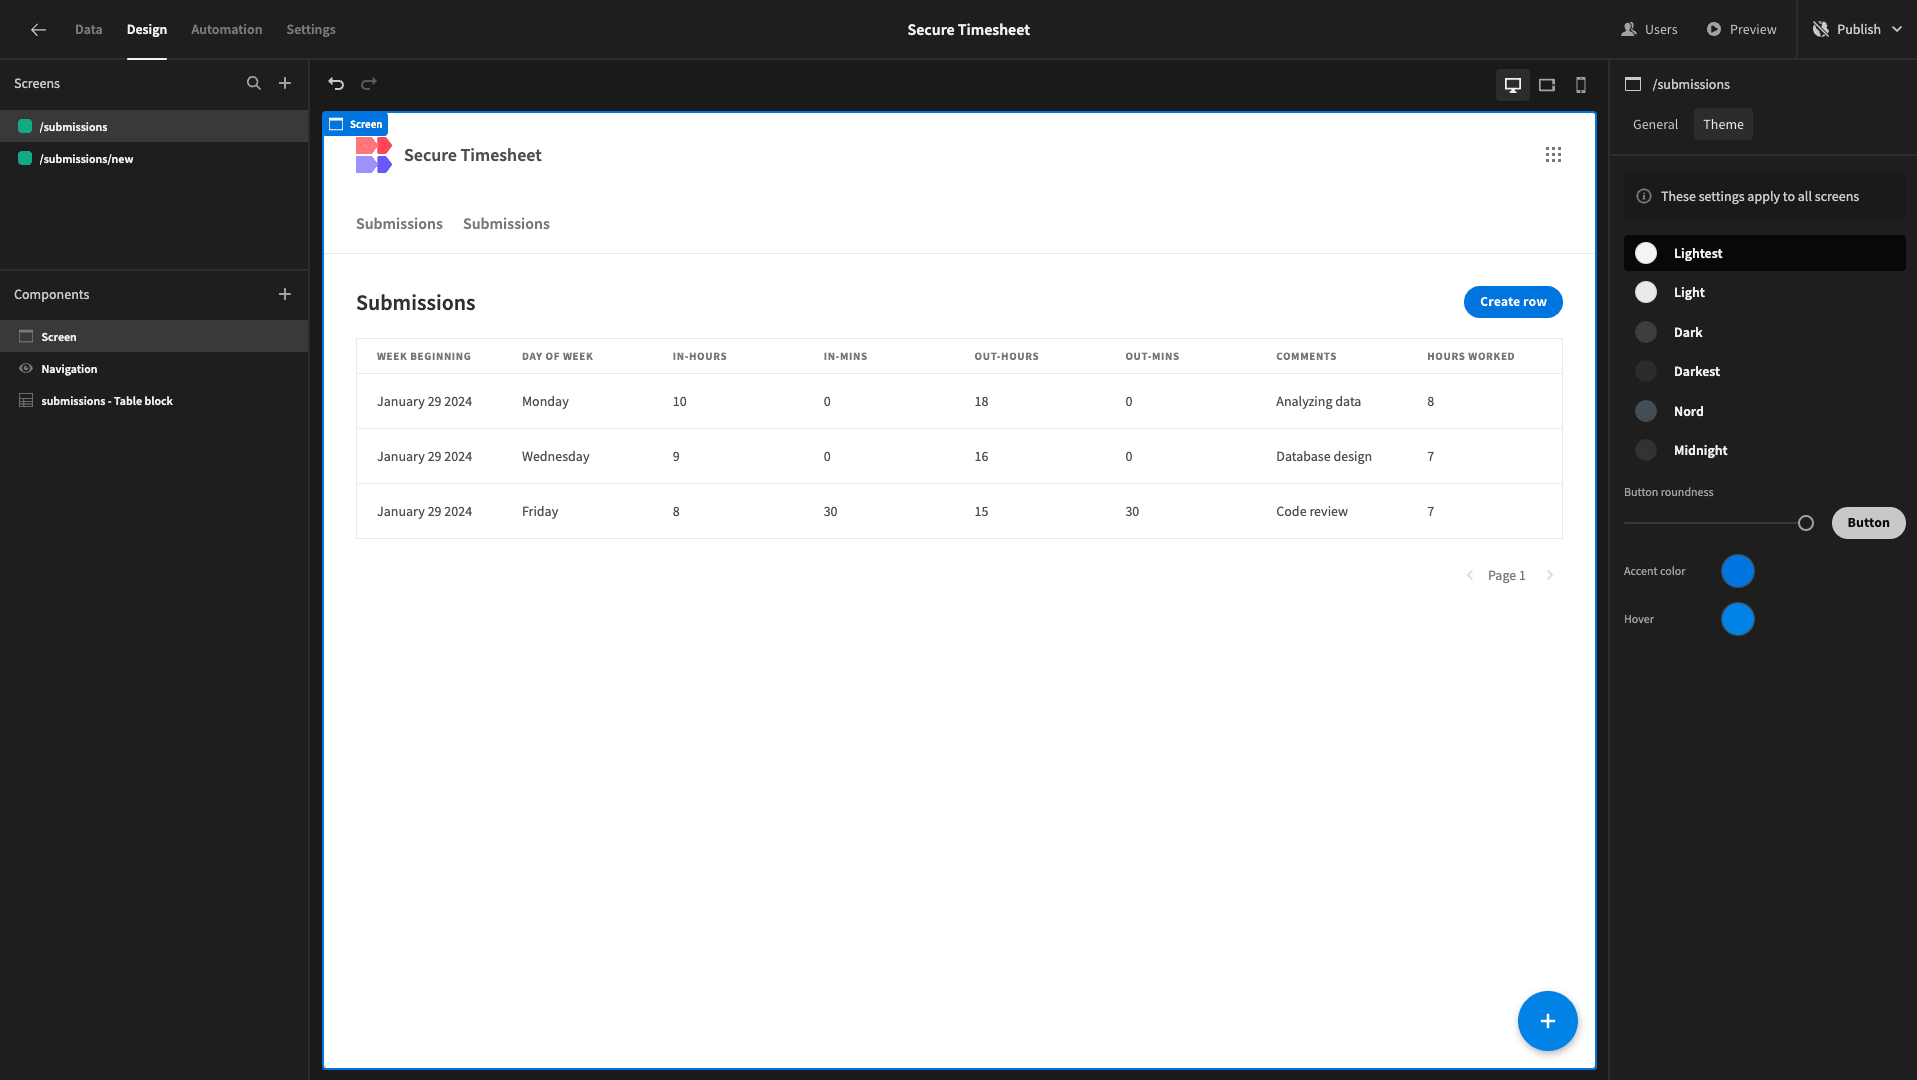Open the Publish dropdown
The width and height of the screenshot is (1917, 1080).
tap(1858, 30)
